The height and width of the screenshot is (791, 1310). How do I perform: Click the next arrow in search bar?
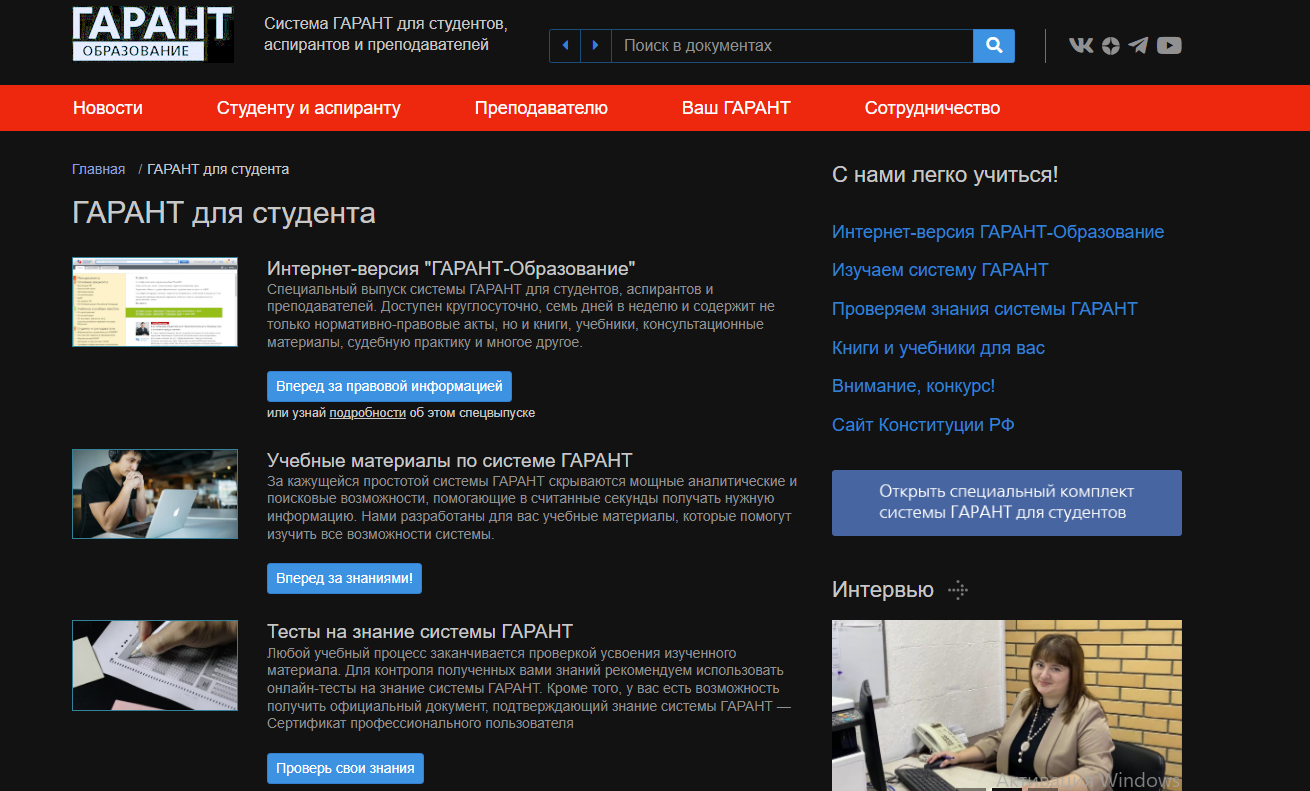tap(596, 45)
